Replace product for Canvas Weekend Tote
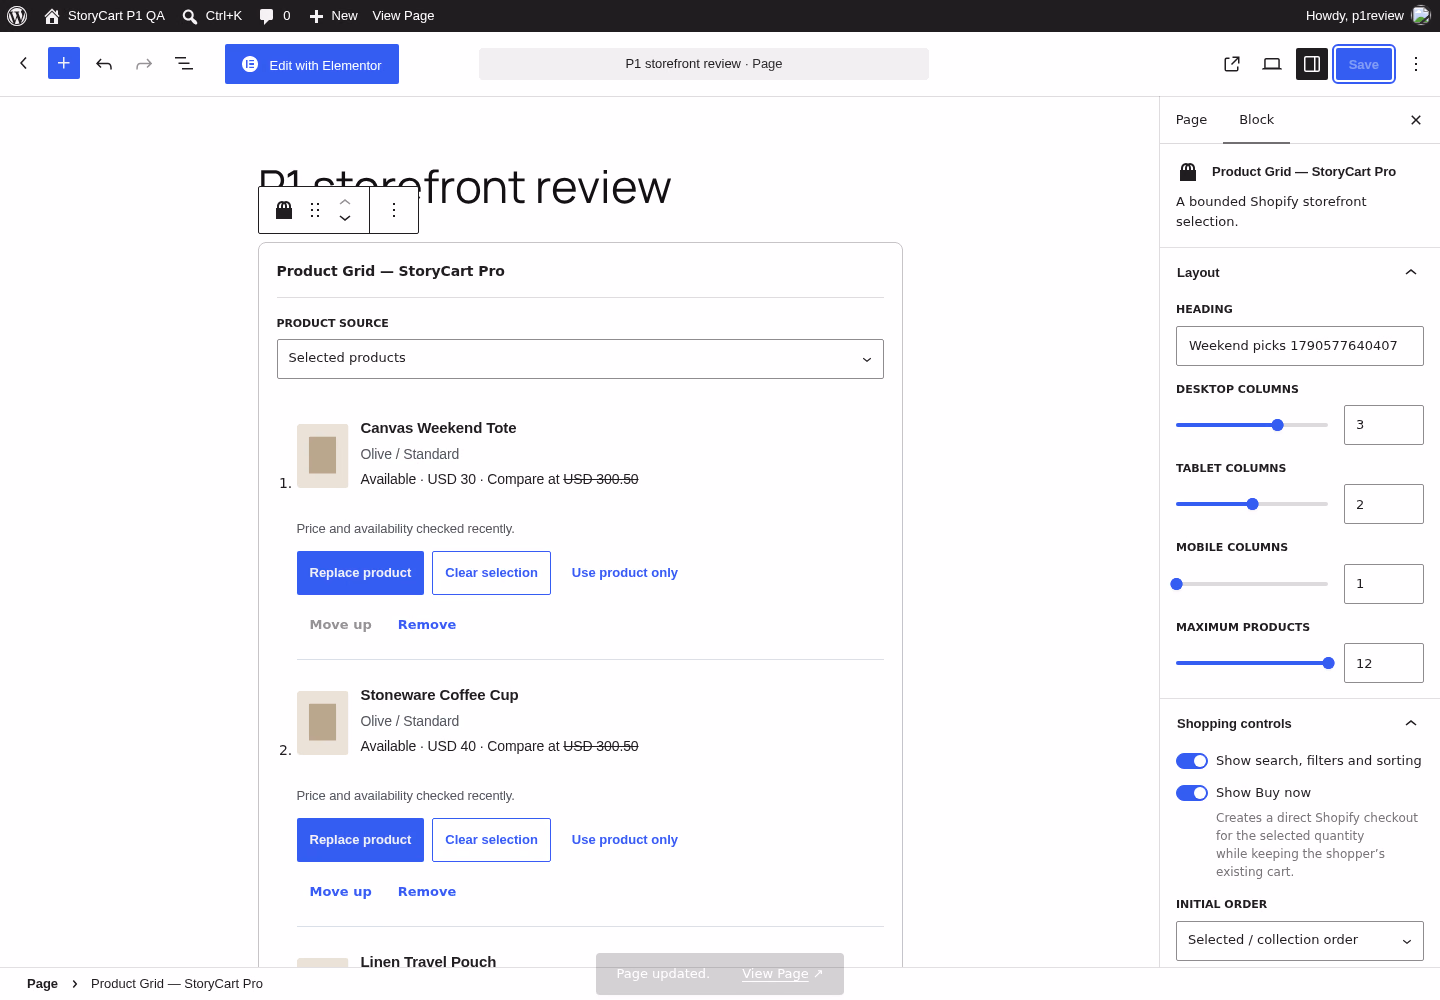Viewport: 1440px width, 1000px height. point(360,573)
